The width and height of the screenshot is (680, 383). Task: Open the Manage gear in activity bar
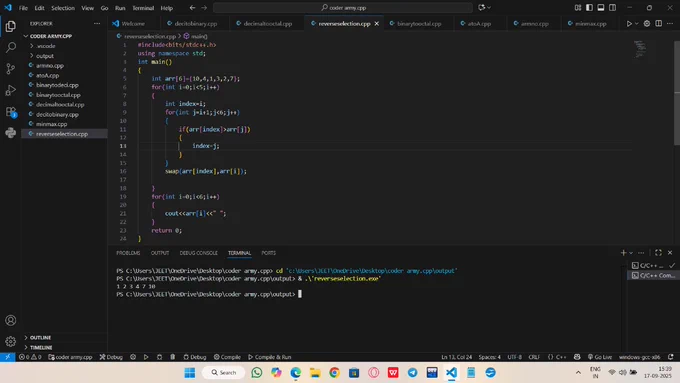[10, 342]
